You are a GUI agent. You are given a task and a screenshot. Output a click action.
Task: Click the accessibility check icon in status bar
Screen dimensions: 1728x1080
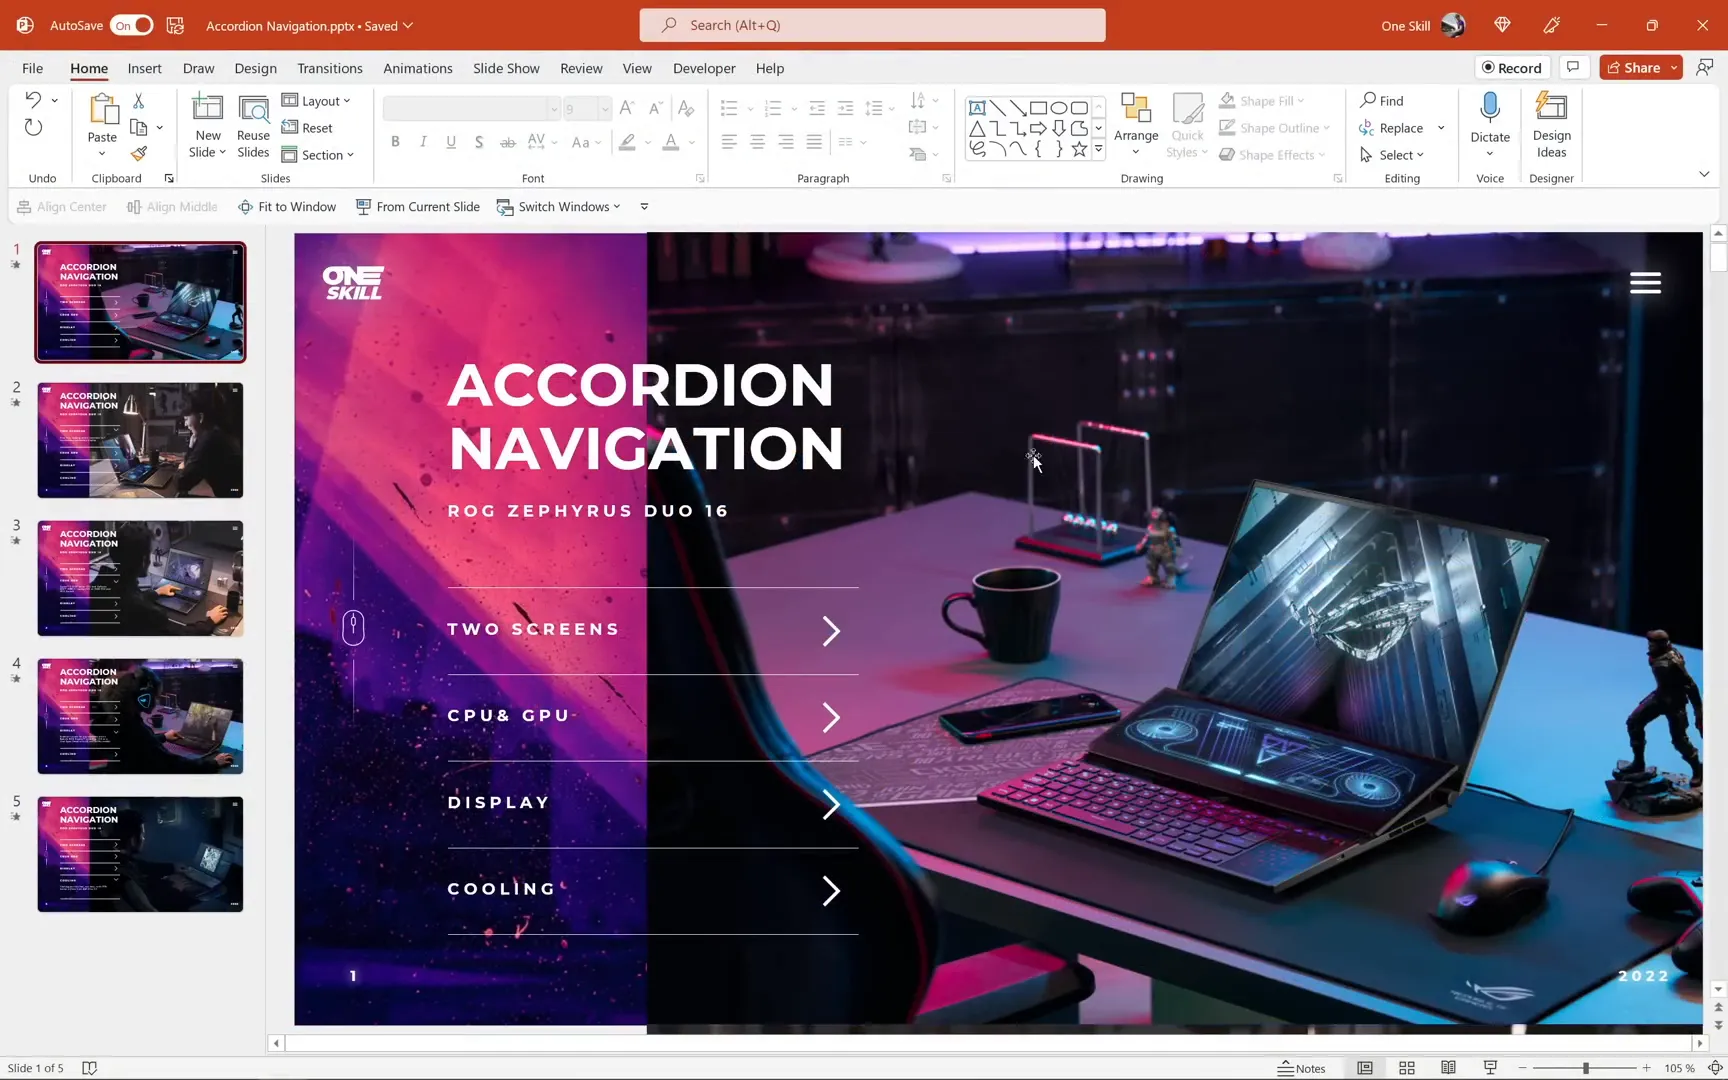89,1068
